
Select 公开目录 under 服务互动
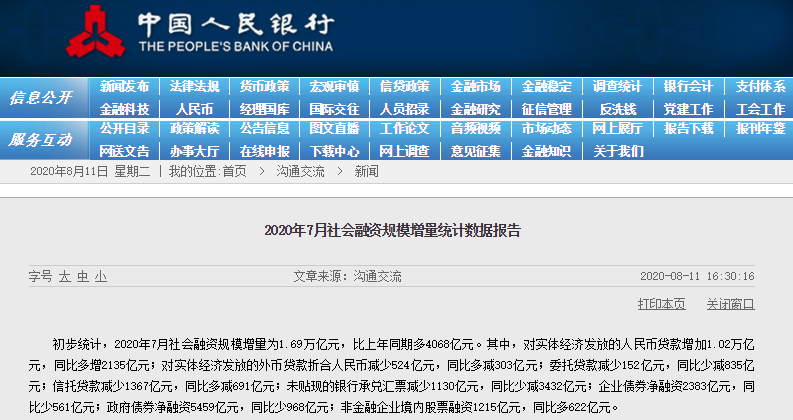click(x=124, y=129)
